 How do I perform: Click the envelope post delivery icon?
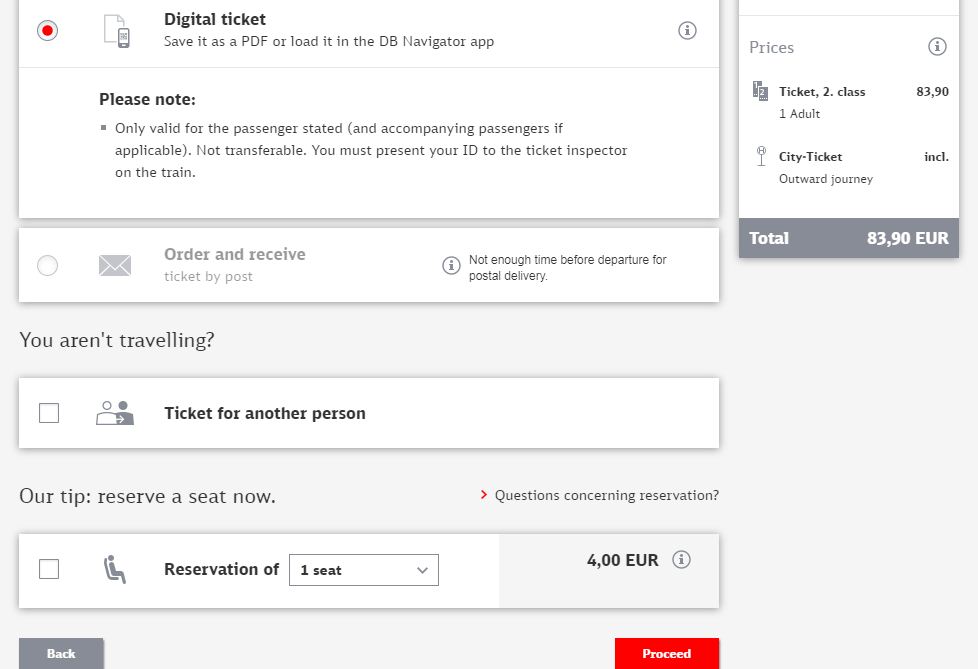pyautogui.click(x=115, y=265)
